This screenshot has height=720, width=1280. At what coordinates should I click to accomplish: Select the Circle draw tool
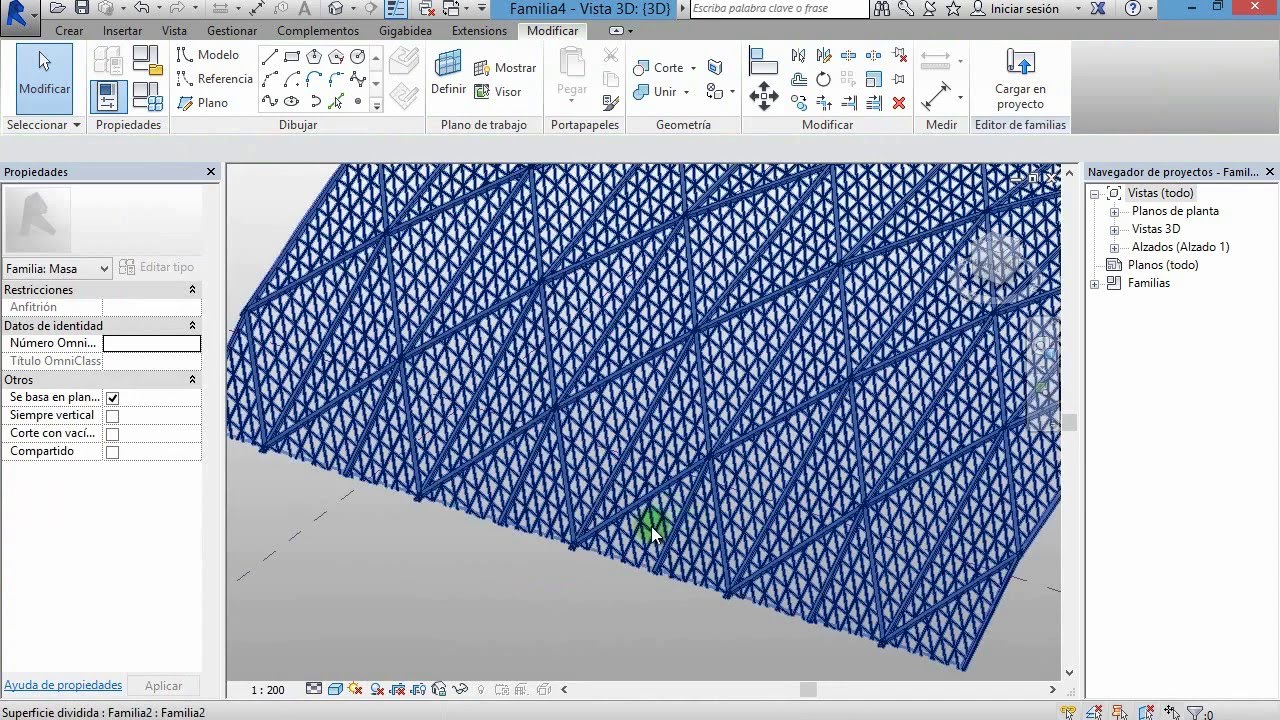tap(357, 57)
